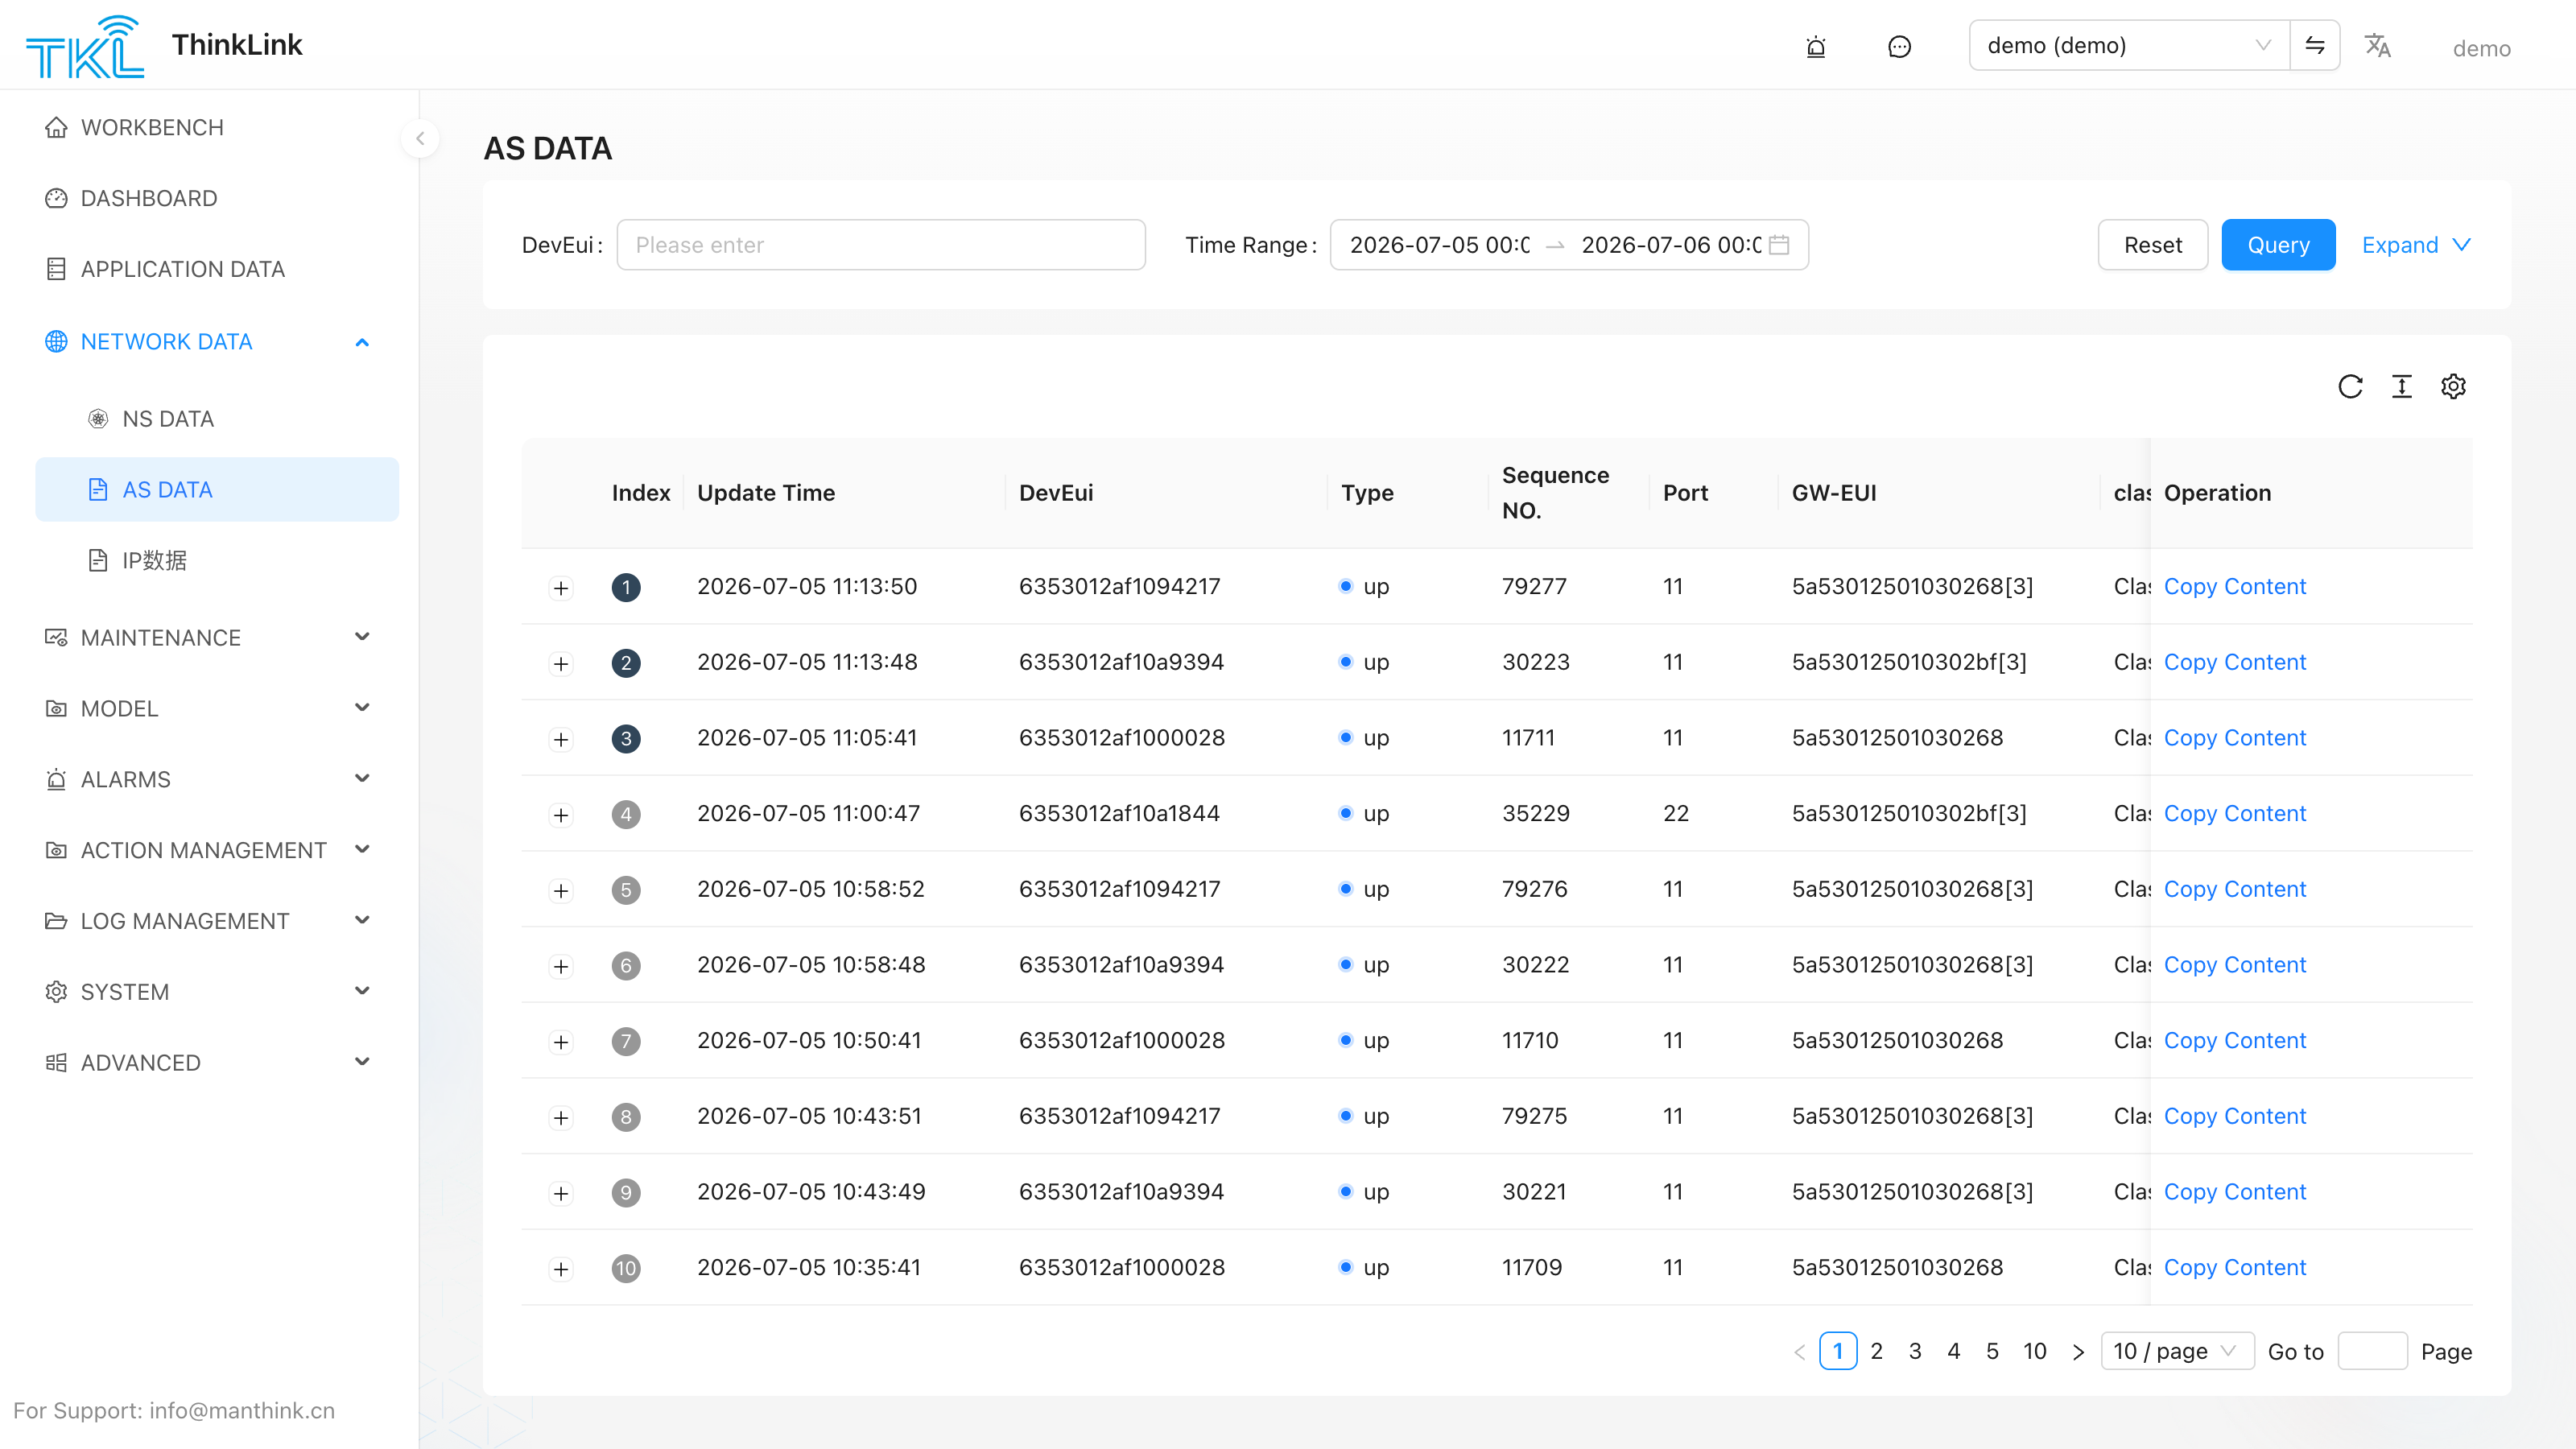Screen dimensions: 2576x1449
Task: Click the Go to page number input
Action: (2372, 1351)
